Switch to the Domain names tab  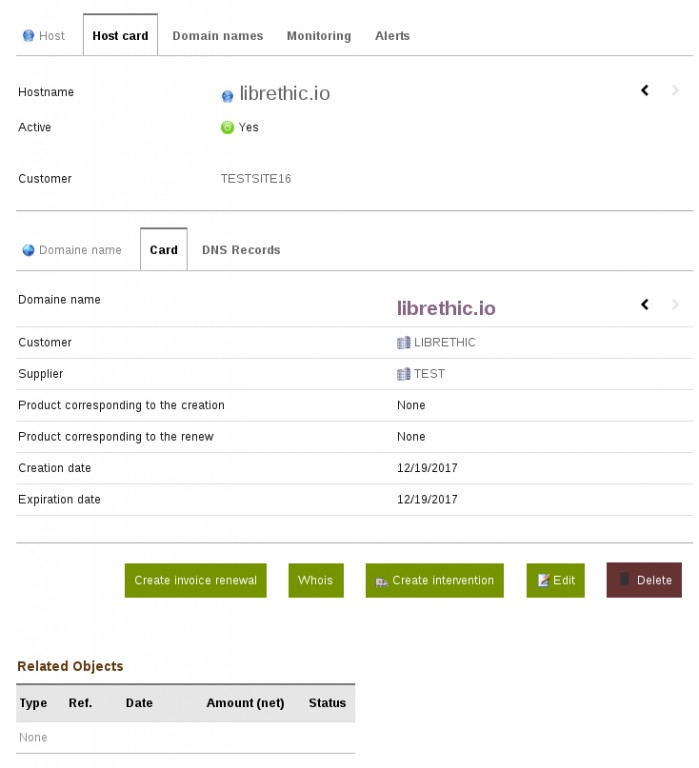217,36
